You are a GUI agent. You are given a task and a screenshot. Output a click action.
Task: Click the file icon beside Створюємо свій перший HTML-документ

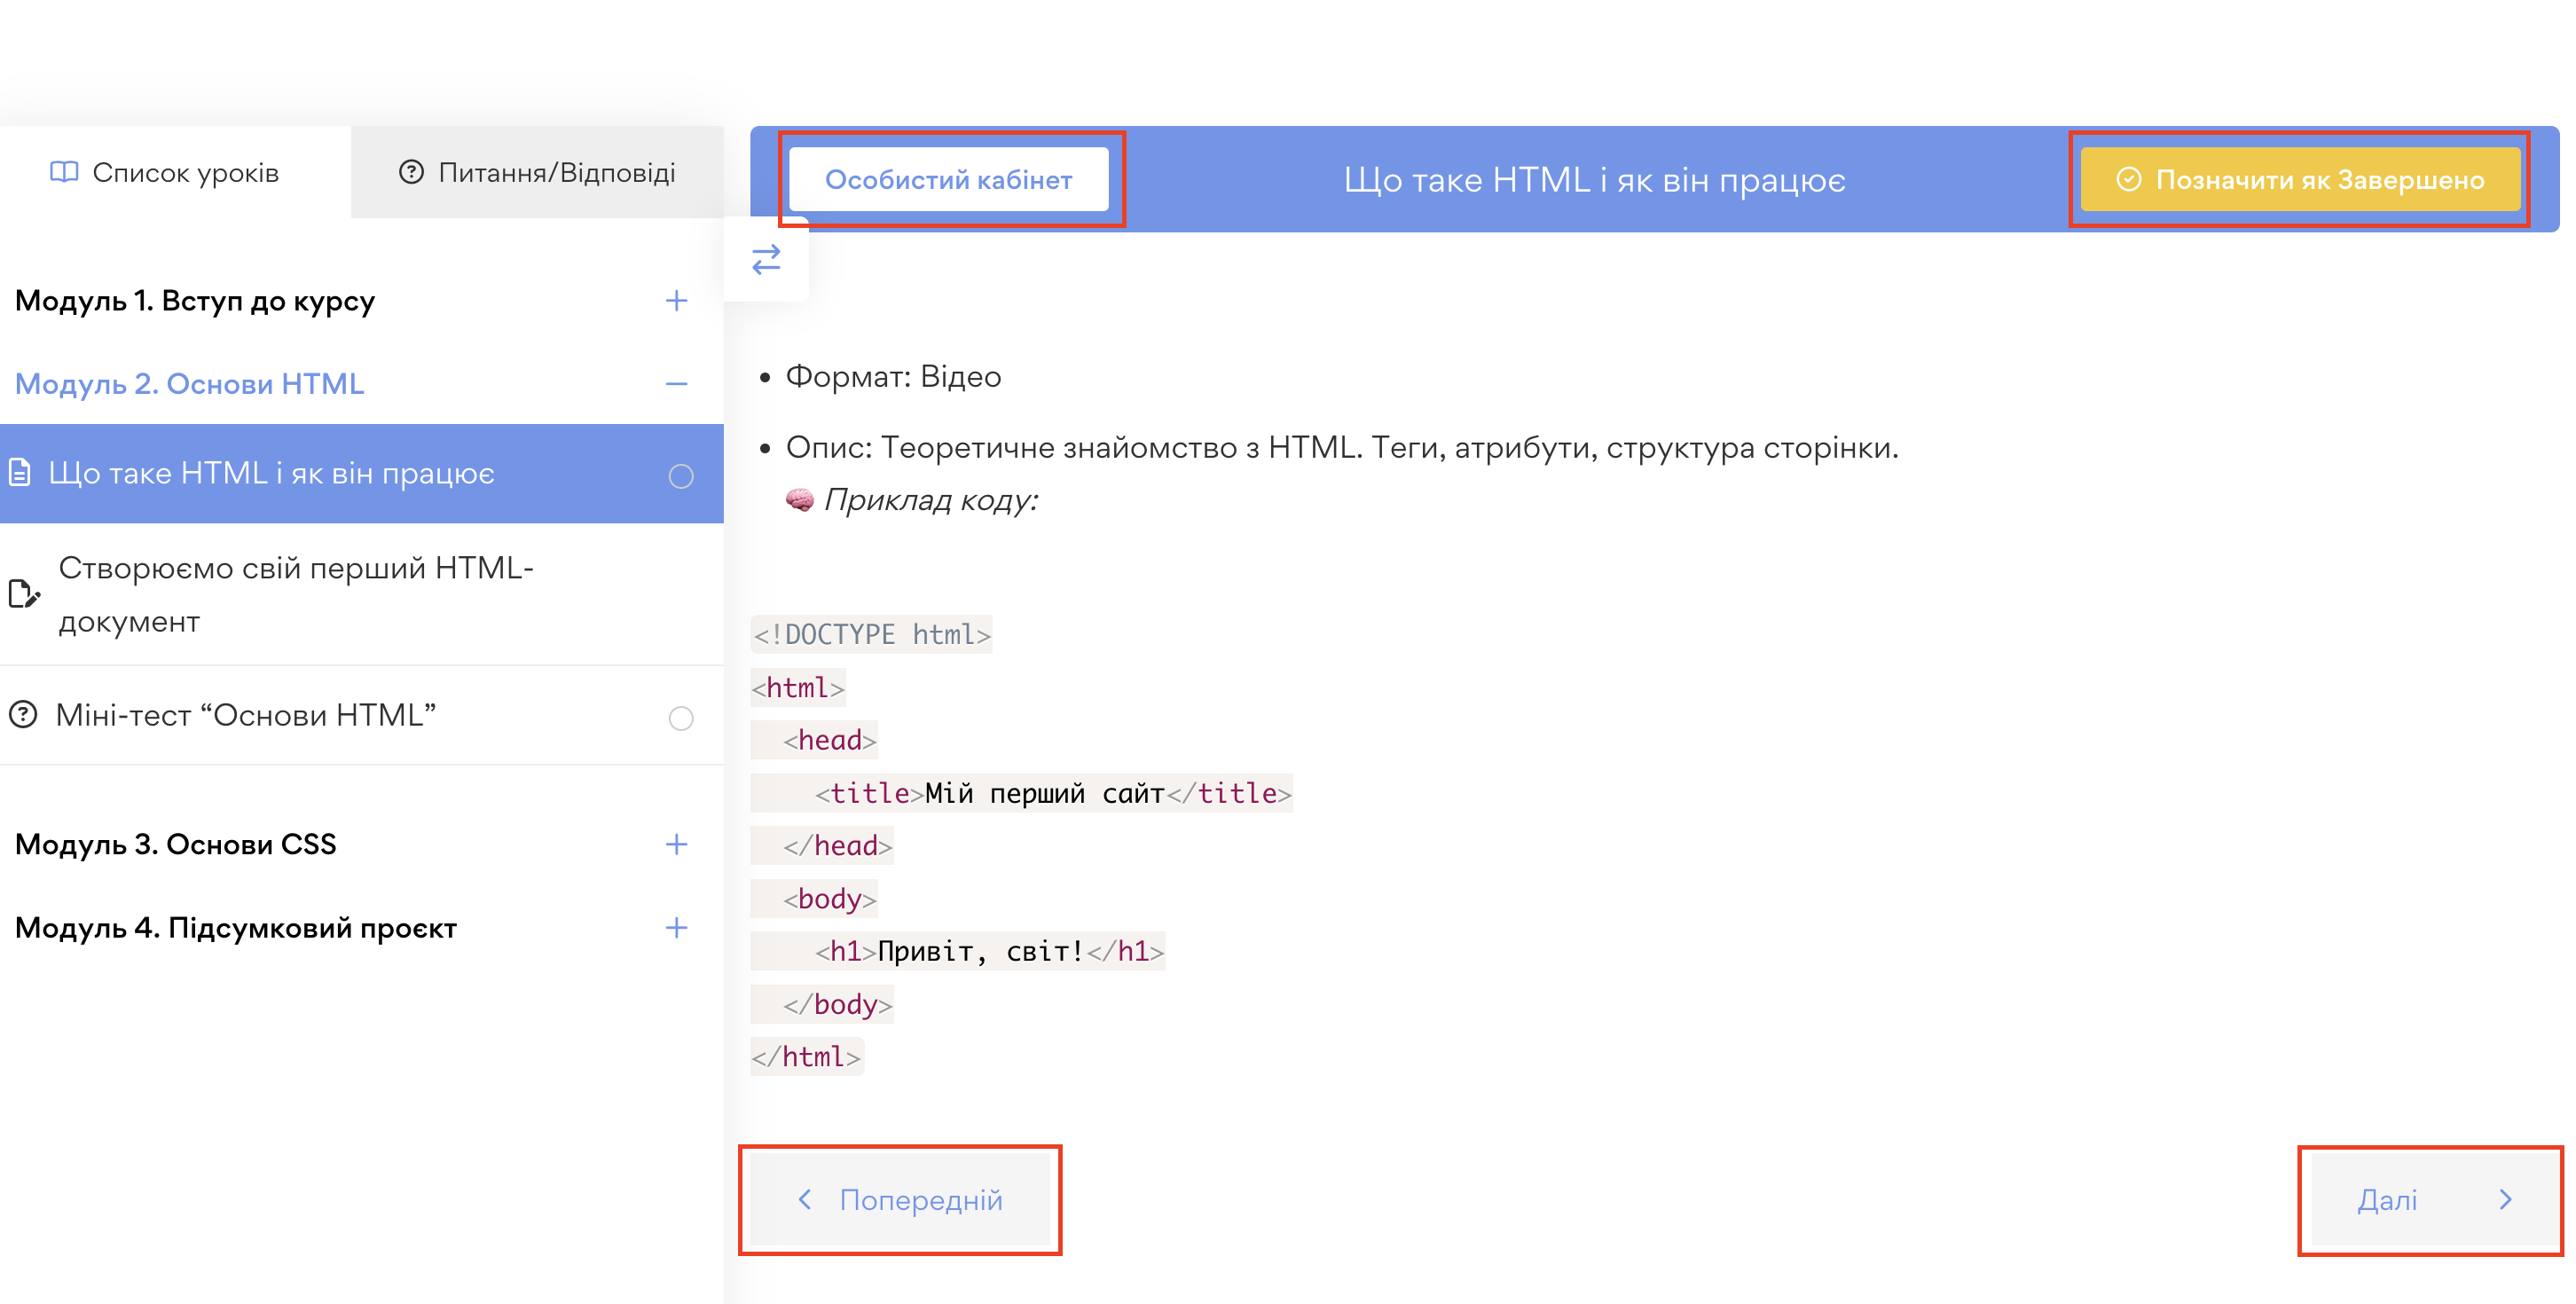22,594
